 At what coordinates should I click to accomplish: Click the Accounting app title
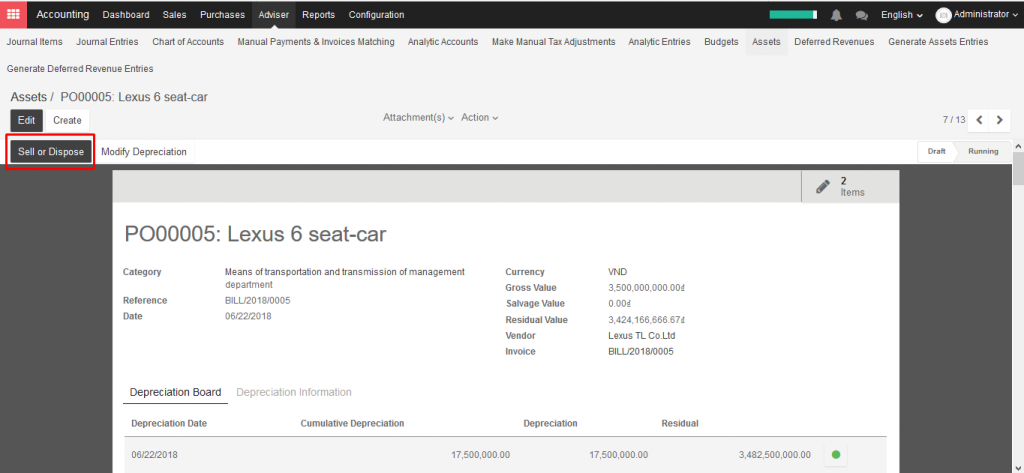[63, 14]
